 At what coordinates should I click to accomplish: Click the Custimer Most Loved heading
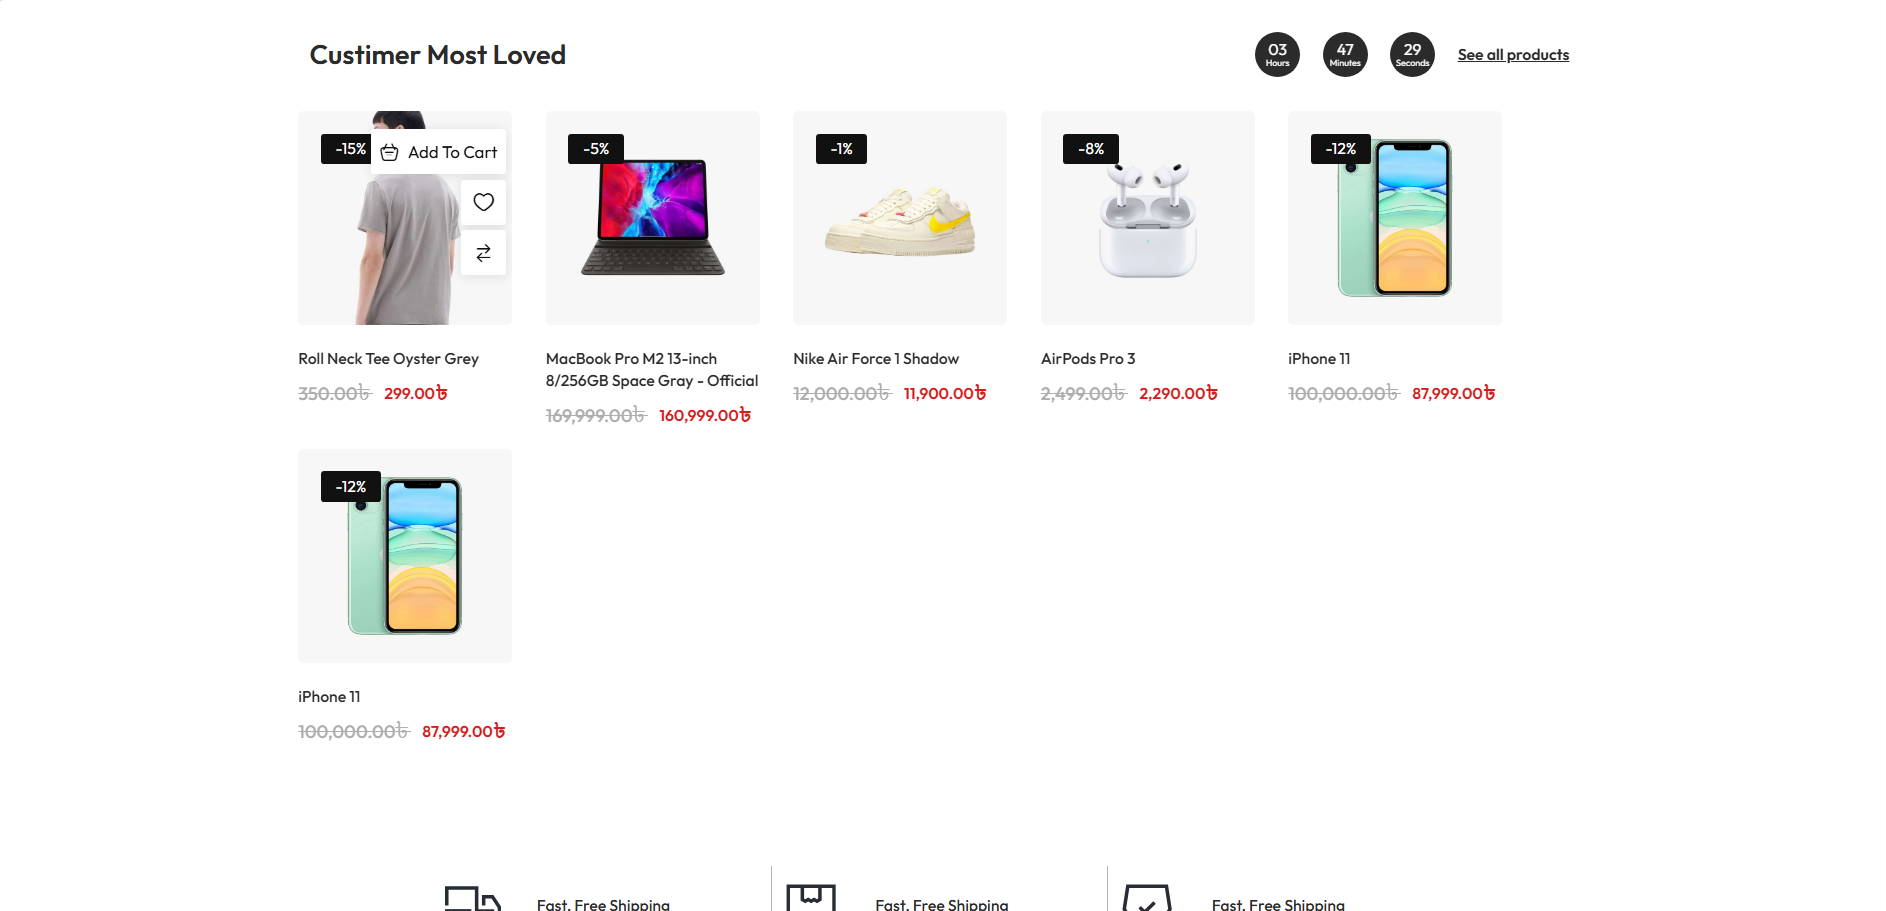pyautogui.click(x=438, y=55)
